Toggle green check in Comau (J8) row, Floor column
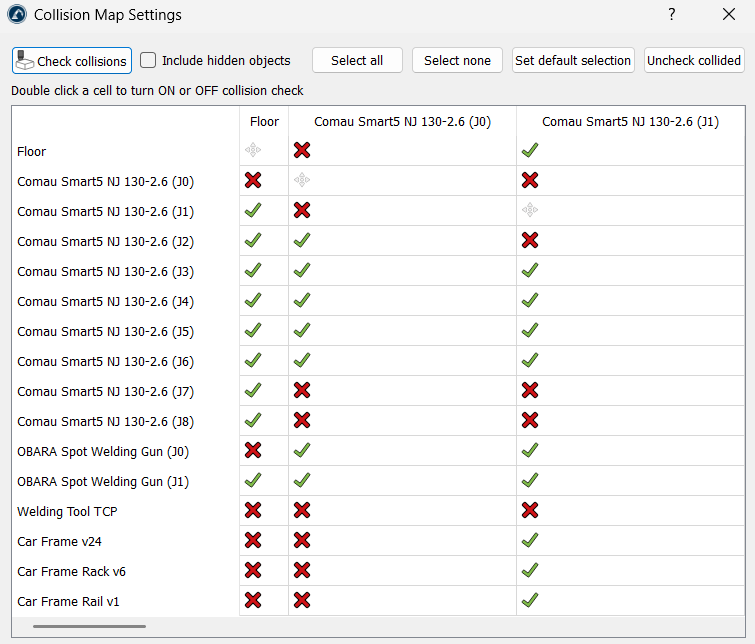 (x=253, y=420)
